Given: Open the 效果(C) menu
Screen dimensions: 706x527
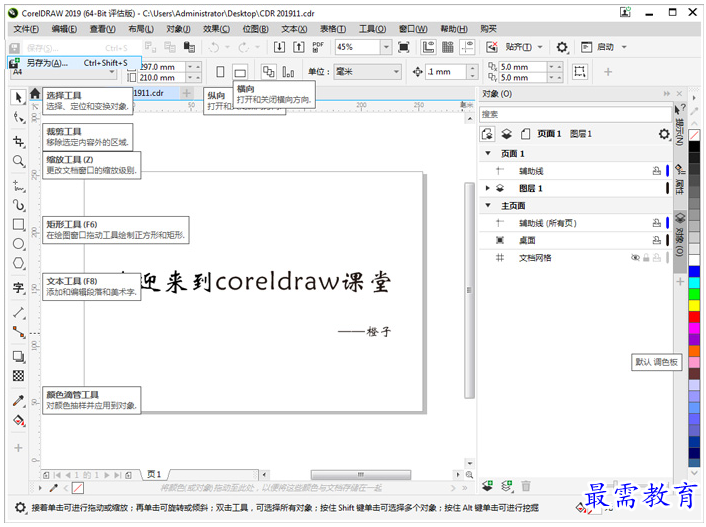Looking at the screenshot, I should (216, 29).
